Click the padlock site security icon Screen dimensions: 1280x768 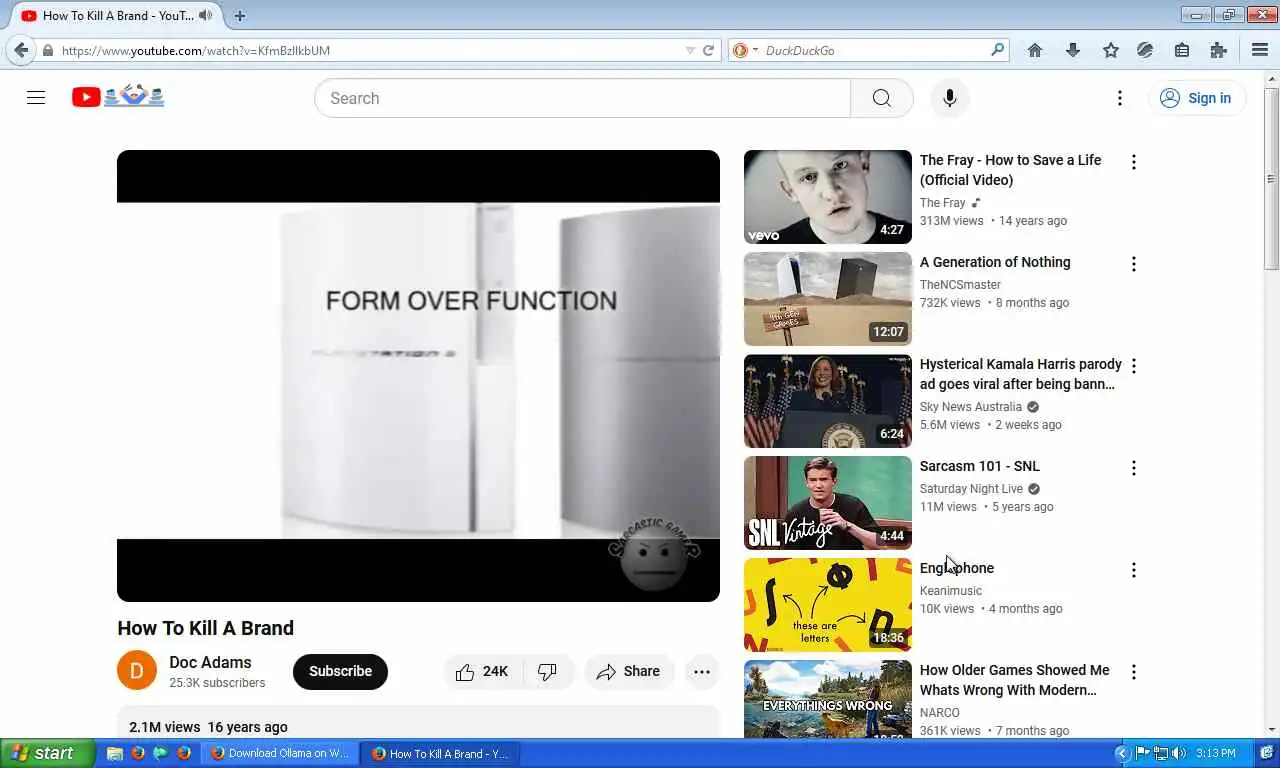[48, 50]
